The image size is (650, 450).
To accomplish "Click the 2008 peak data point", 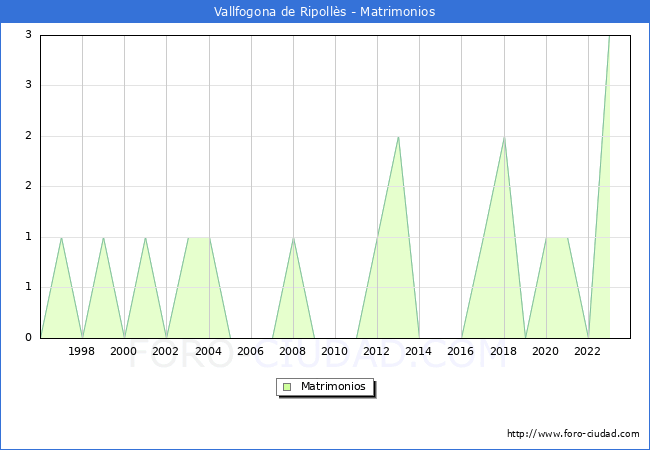I will pos(293,238).
